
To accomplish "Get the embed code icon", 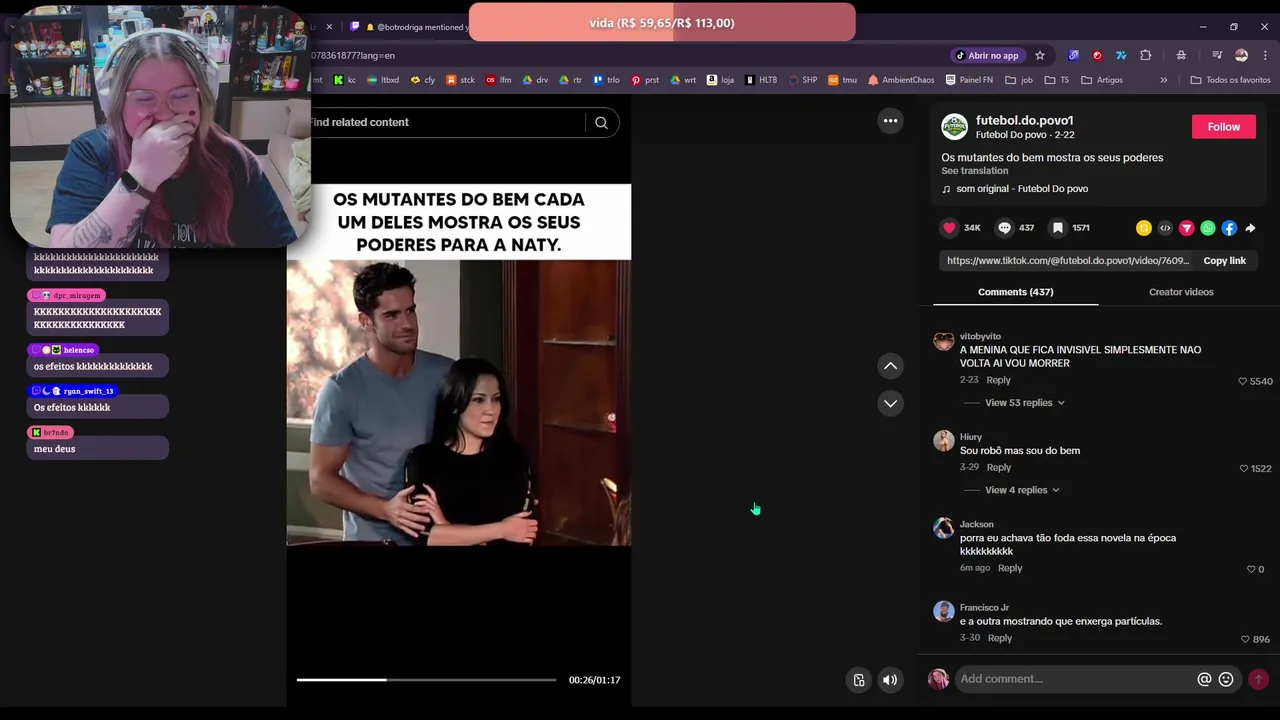I will tap(1165, 228).
